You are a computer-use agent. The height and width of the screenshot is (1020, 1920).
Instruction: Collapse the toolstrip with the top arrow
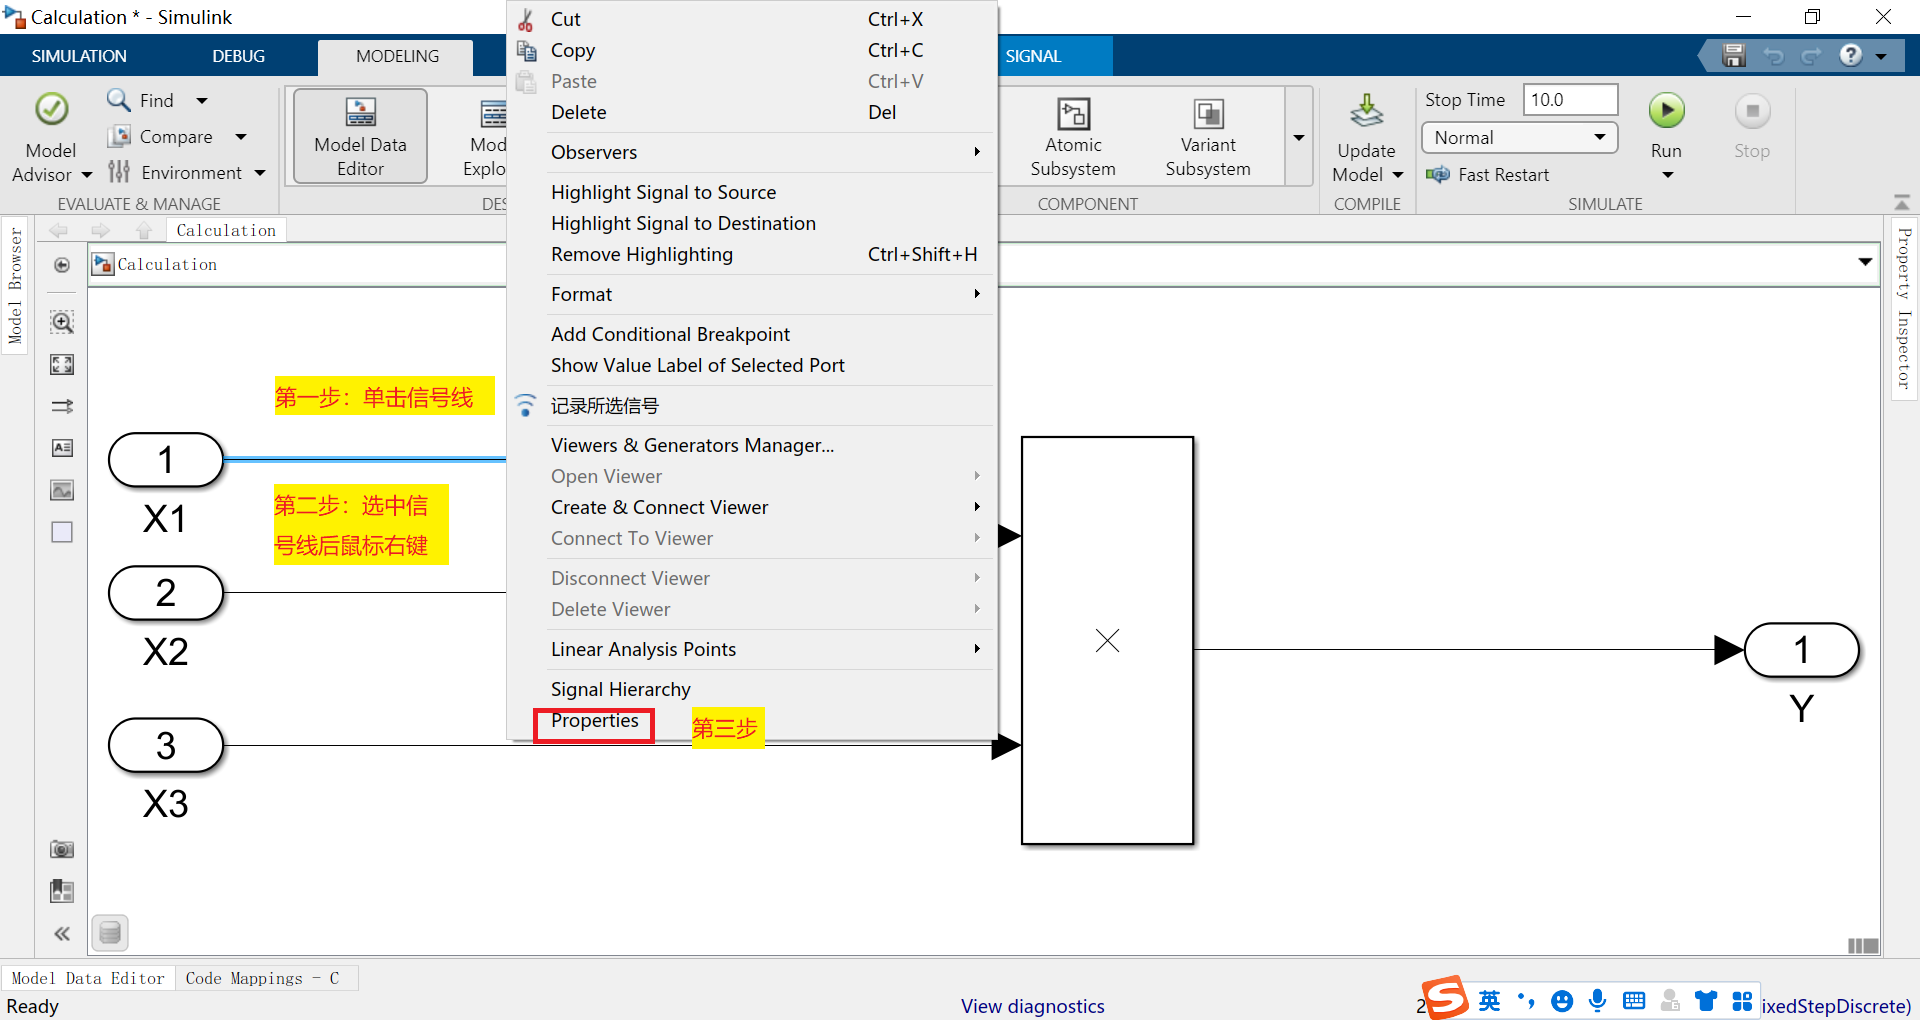tap(1902, 202)
